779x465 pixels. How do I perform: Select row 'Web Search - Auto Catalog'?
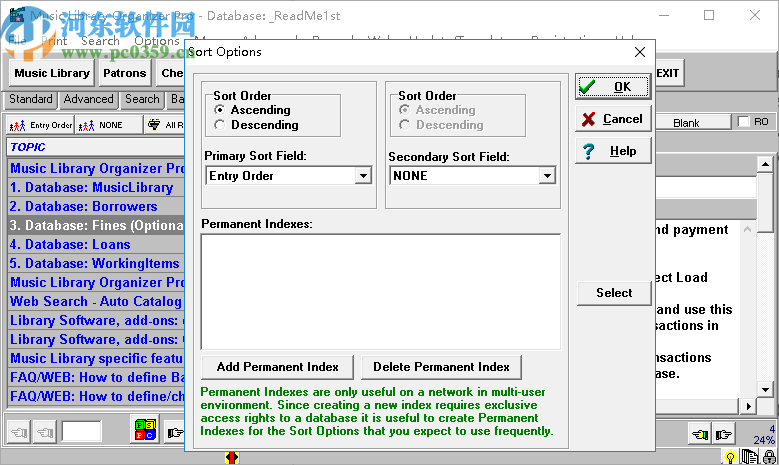coord(96,302)
